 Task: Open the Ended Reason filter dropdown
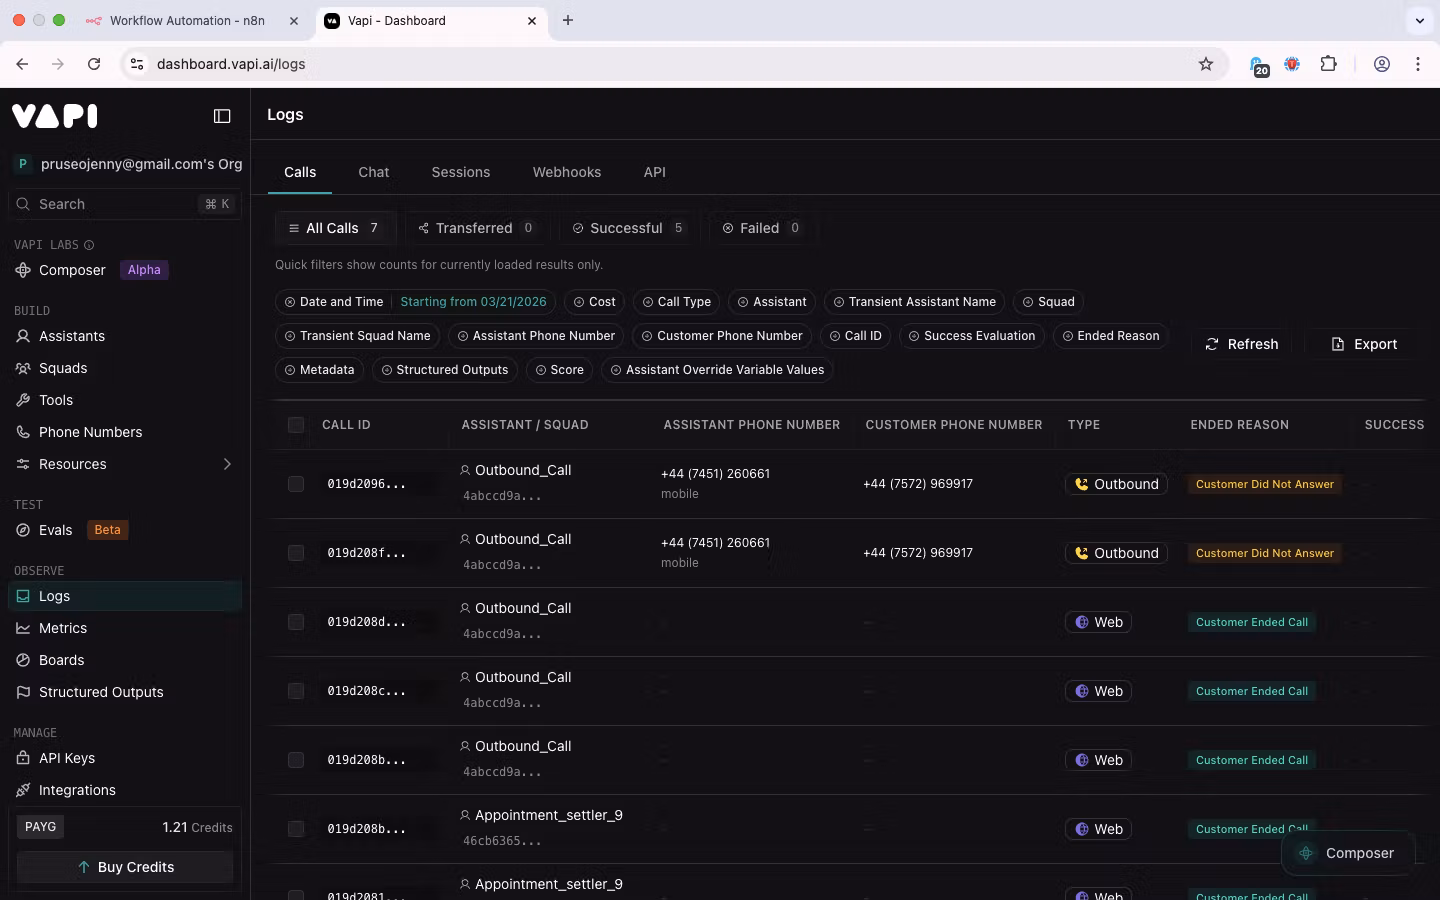[1110, 336]
